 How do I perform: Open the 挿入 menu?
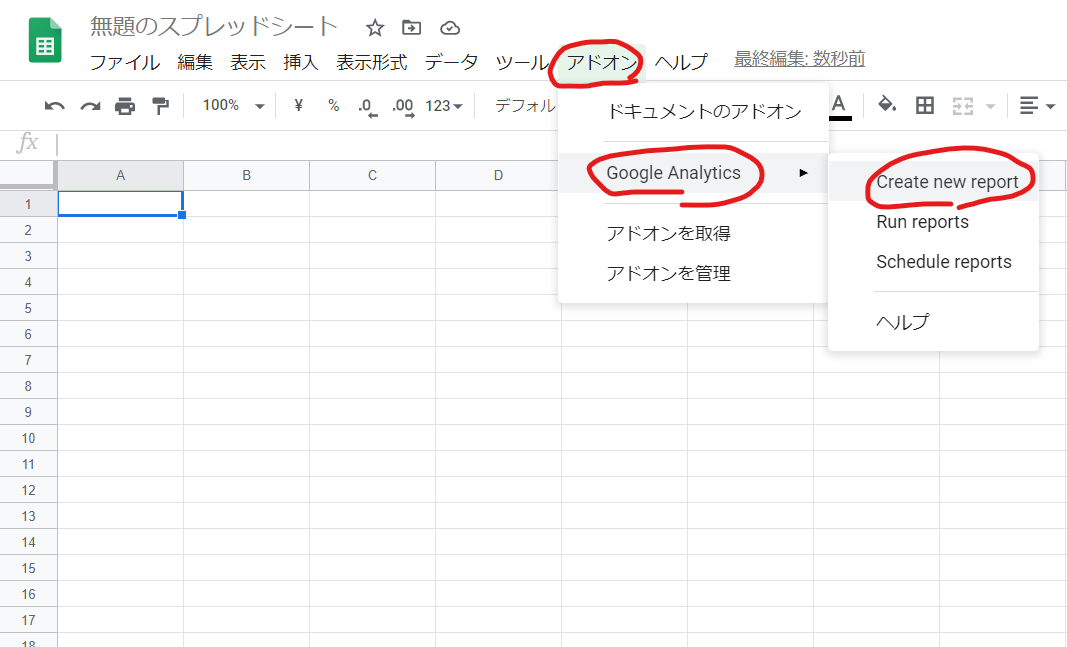(x=301, y=62)
